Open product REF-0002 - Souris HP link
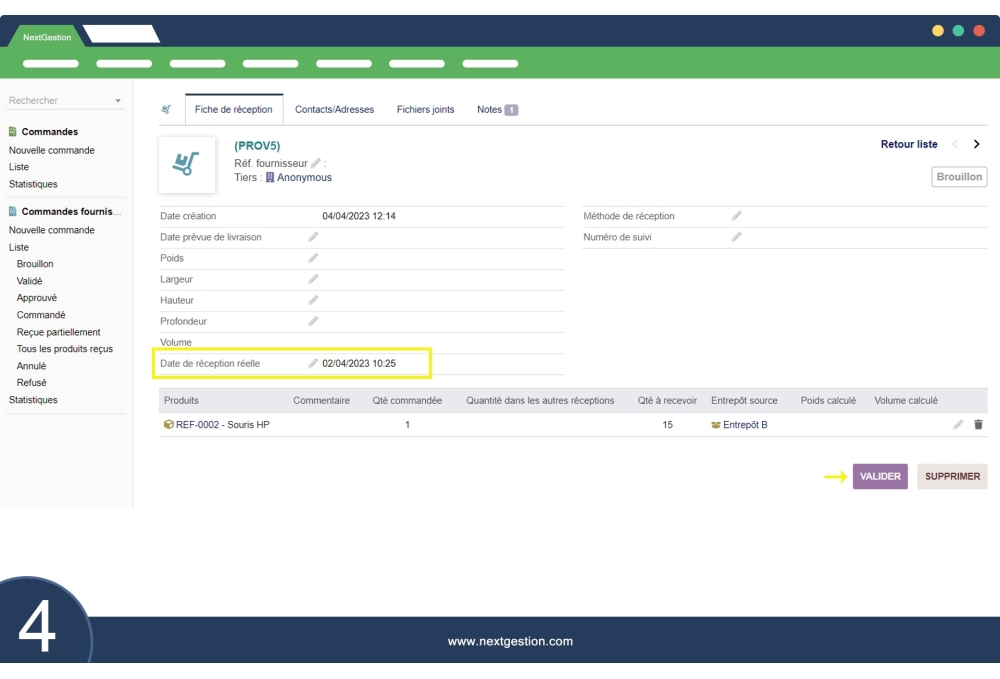 tap(222, 425)
